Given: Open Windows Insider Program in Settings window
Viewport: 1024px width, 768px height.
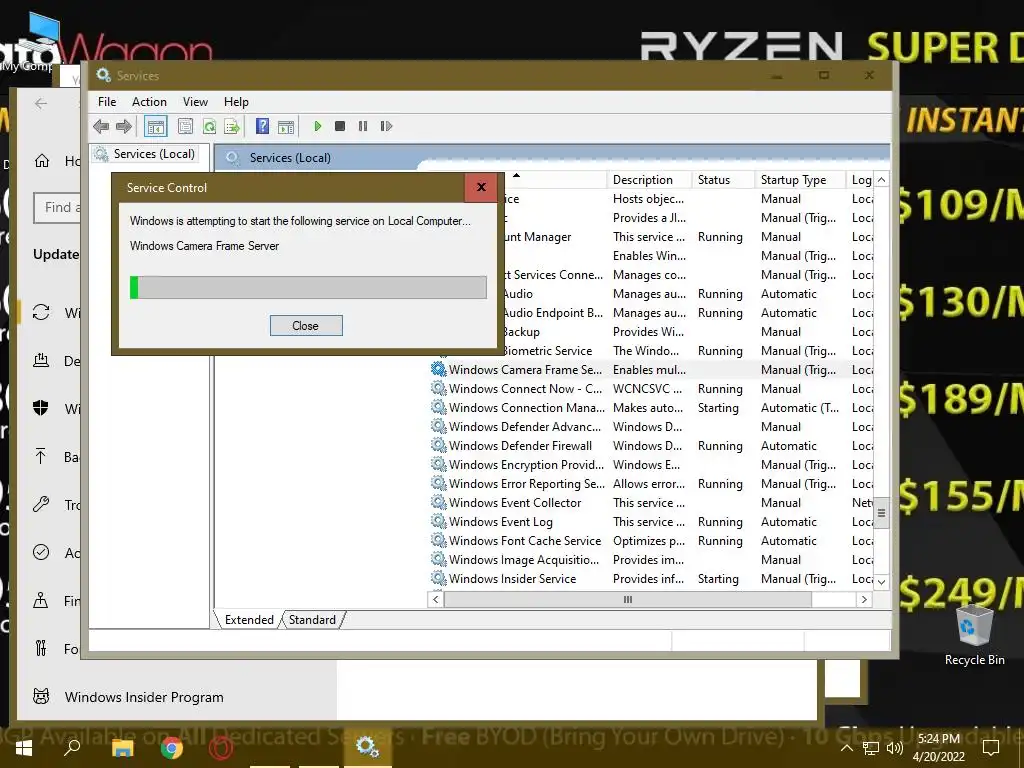Looking at the screenshot, I should tap(144, 697).
